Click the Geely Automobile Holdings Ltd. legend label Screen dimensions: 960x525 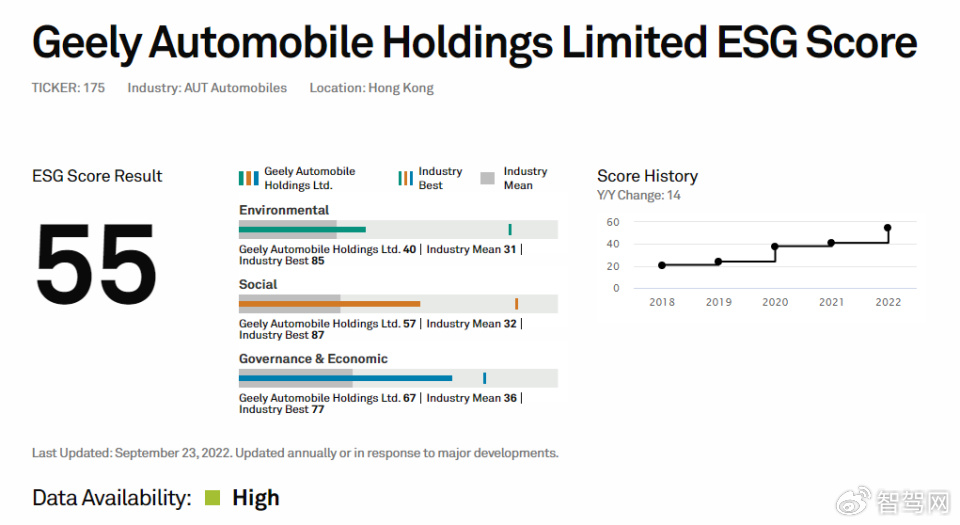tap(310, 178)
